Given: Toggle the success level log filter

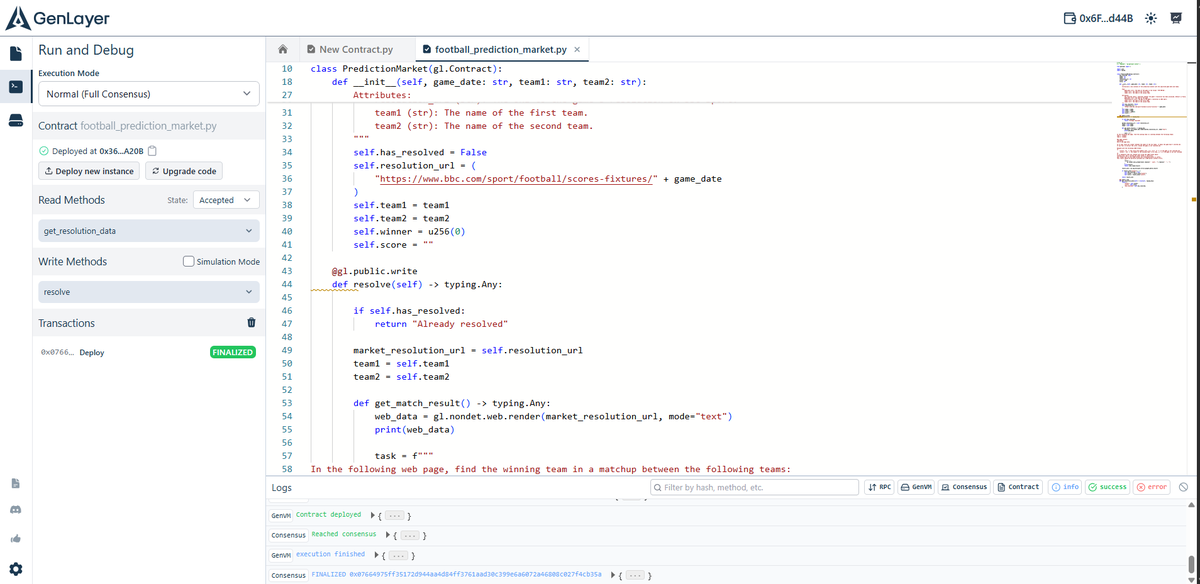Looking at the screenshot, I should pyautogui.click(x=1107, y=487).
